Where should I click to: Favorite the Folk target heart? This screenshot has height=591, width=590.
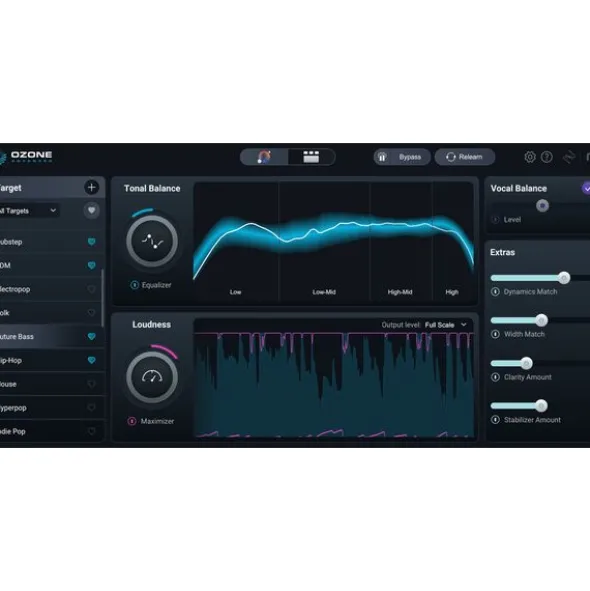(92, 312)
